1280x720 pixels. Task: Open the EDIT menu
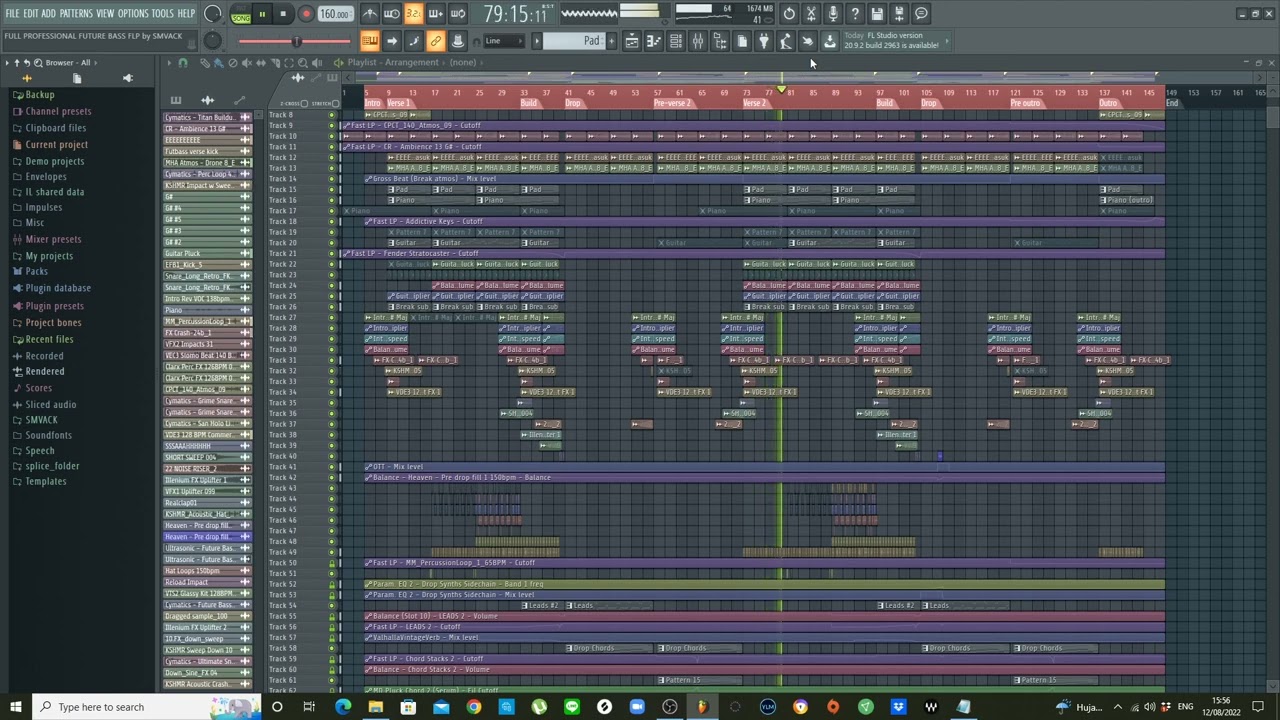tap(30, 13)
